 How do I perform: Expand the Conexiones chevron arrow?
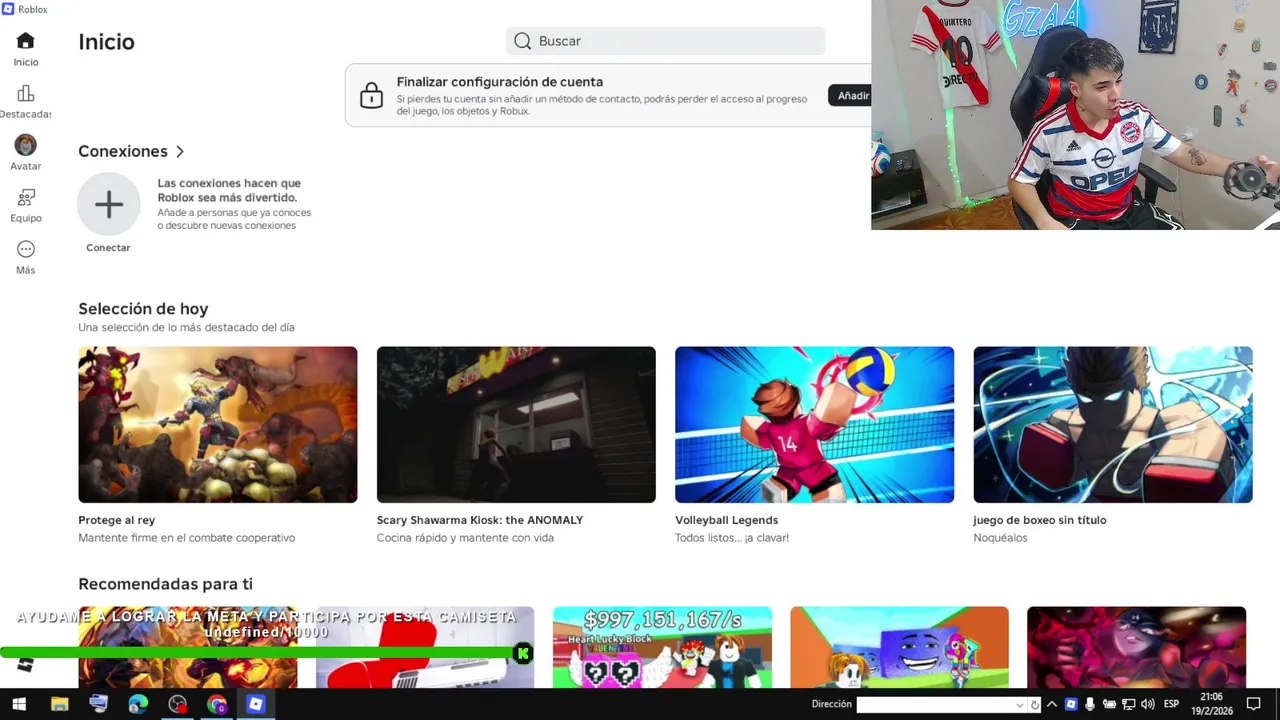[x=180, y=152]
